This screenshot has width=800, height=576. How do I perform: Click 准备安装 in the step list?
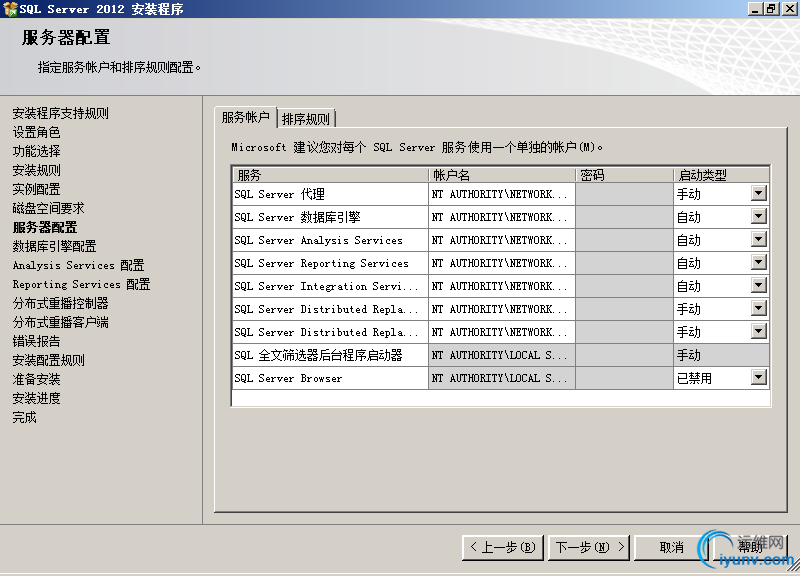tap(36, 379)
